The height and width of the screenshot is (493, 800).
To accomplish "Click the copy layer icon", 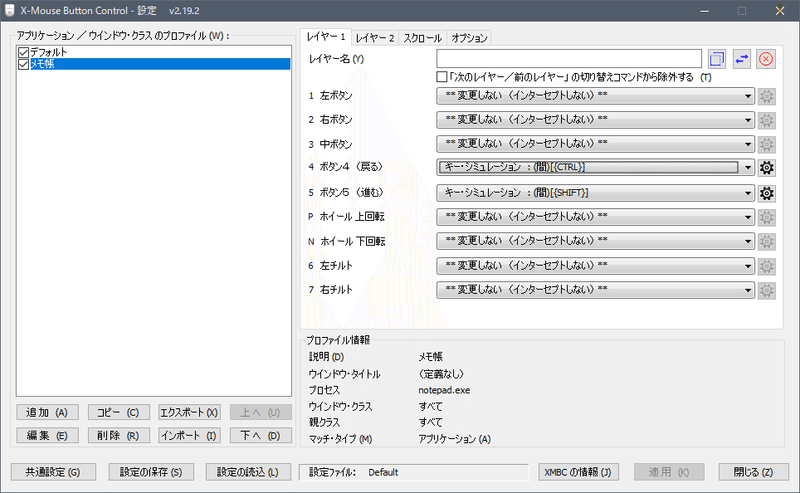I will (717, 59).
